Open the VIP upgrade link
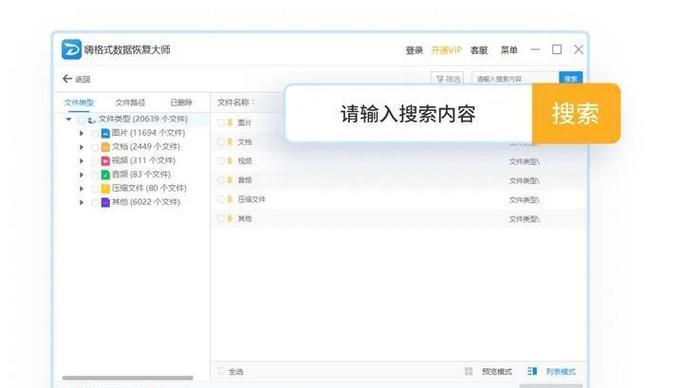Screen dimensions: 683x388 [446, 50]
